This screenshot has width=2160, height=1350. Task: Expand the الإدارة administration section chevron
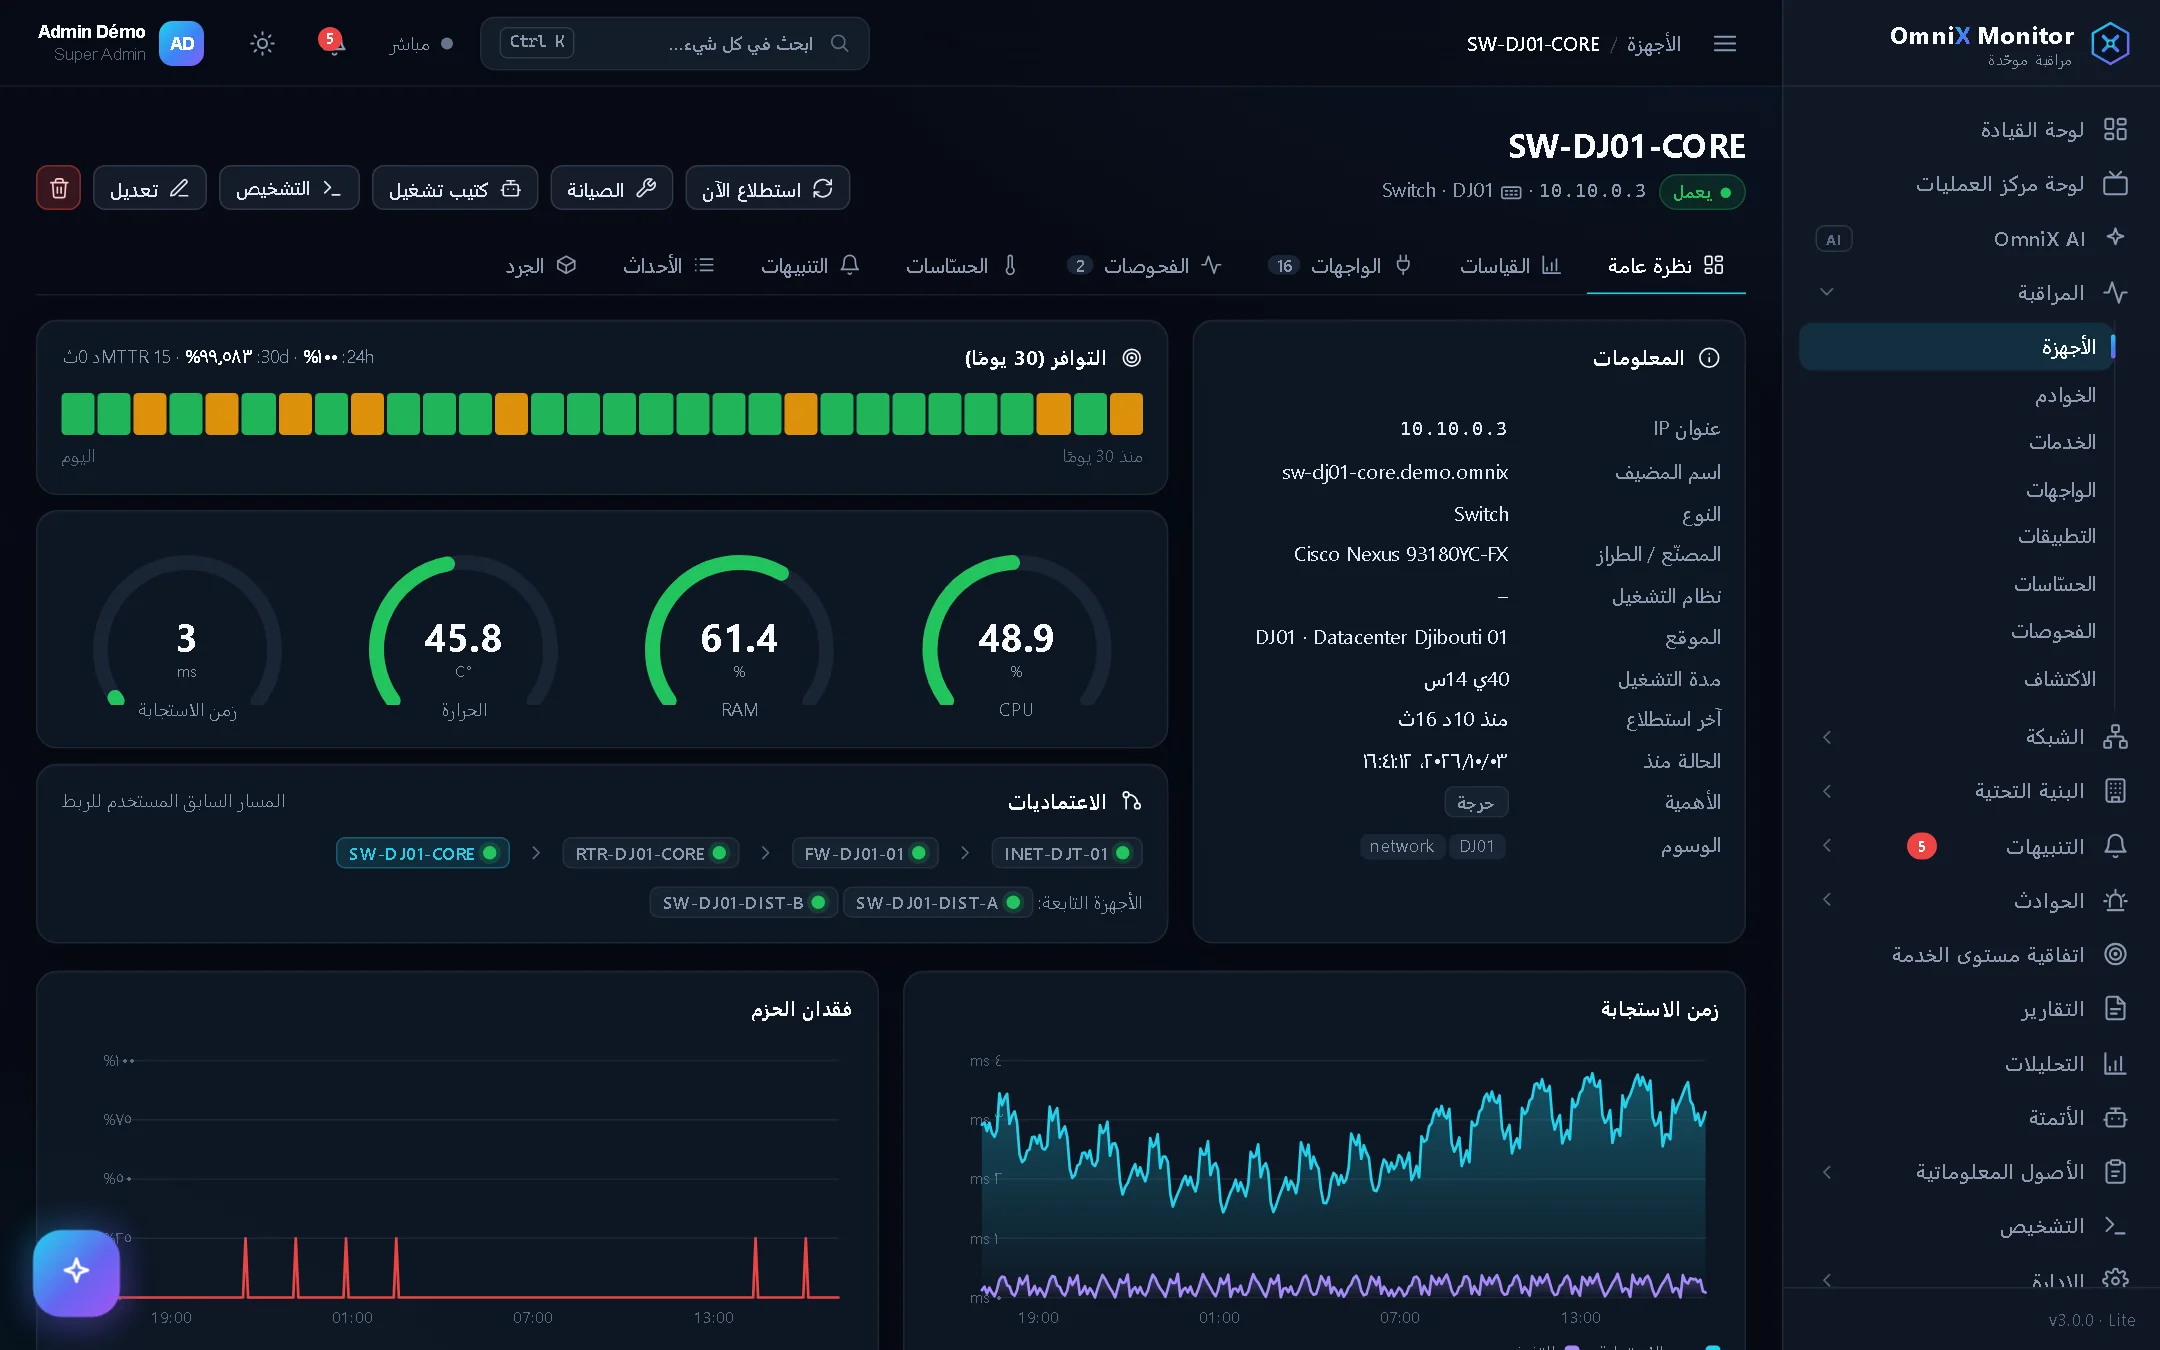pyautogui.click(x=1827, y=1280)
